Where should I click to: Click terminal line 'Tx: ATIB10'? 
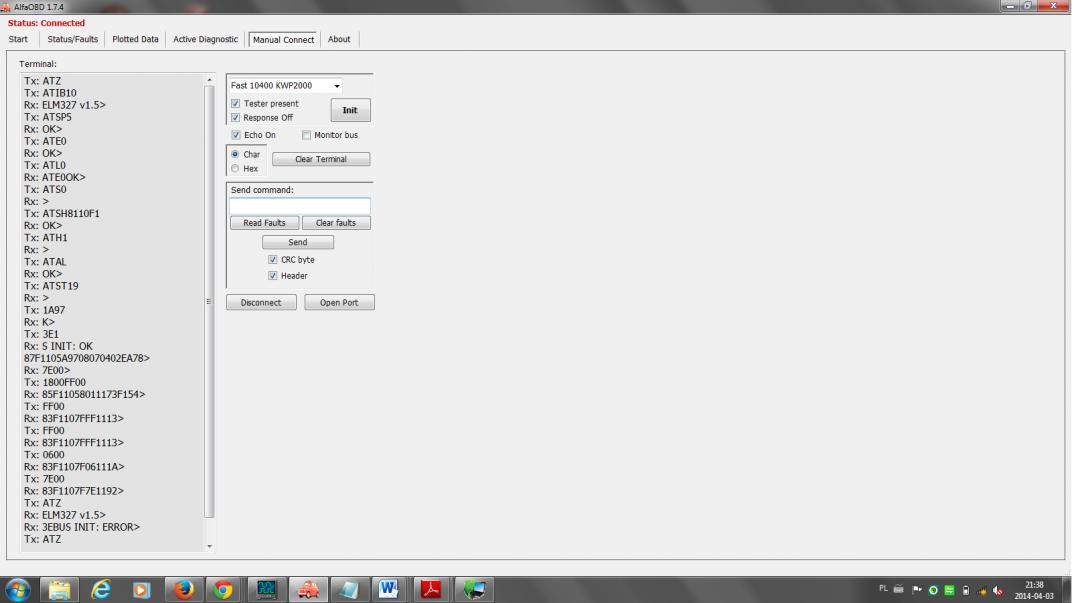coord(50,93)
